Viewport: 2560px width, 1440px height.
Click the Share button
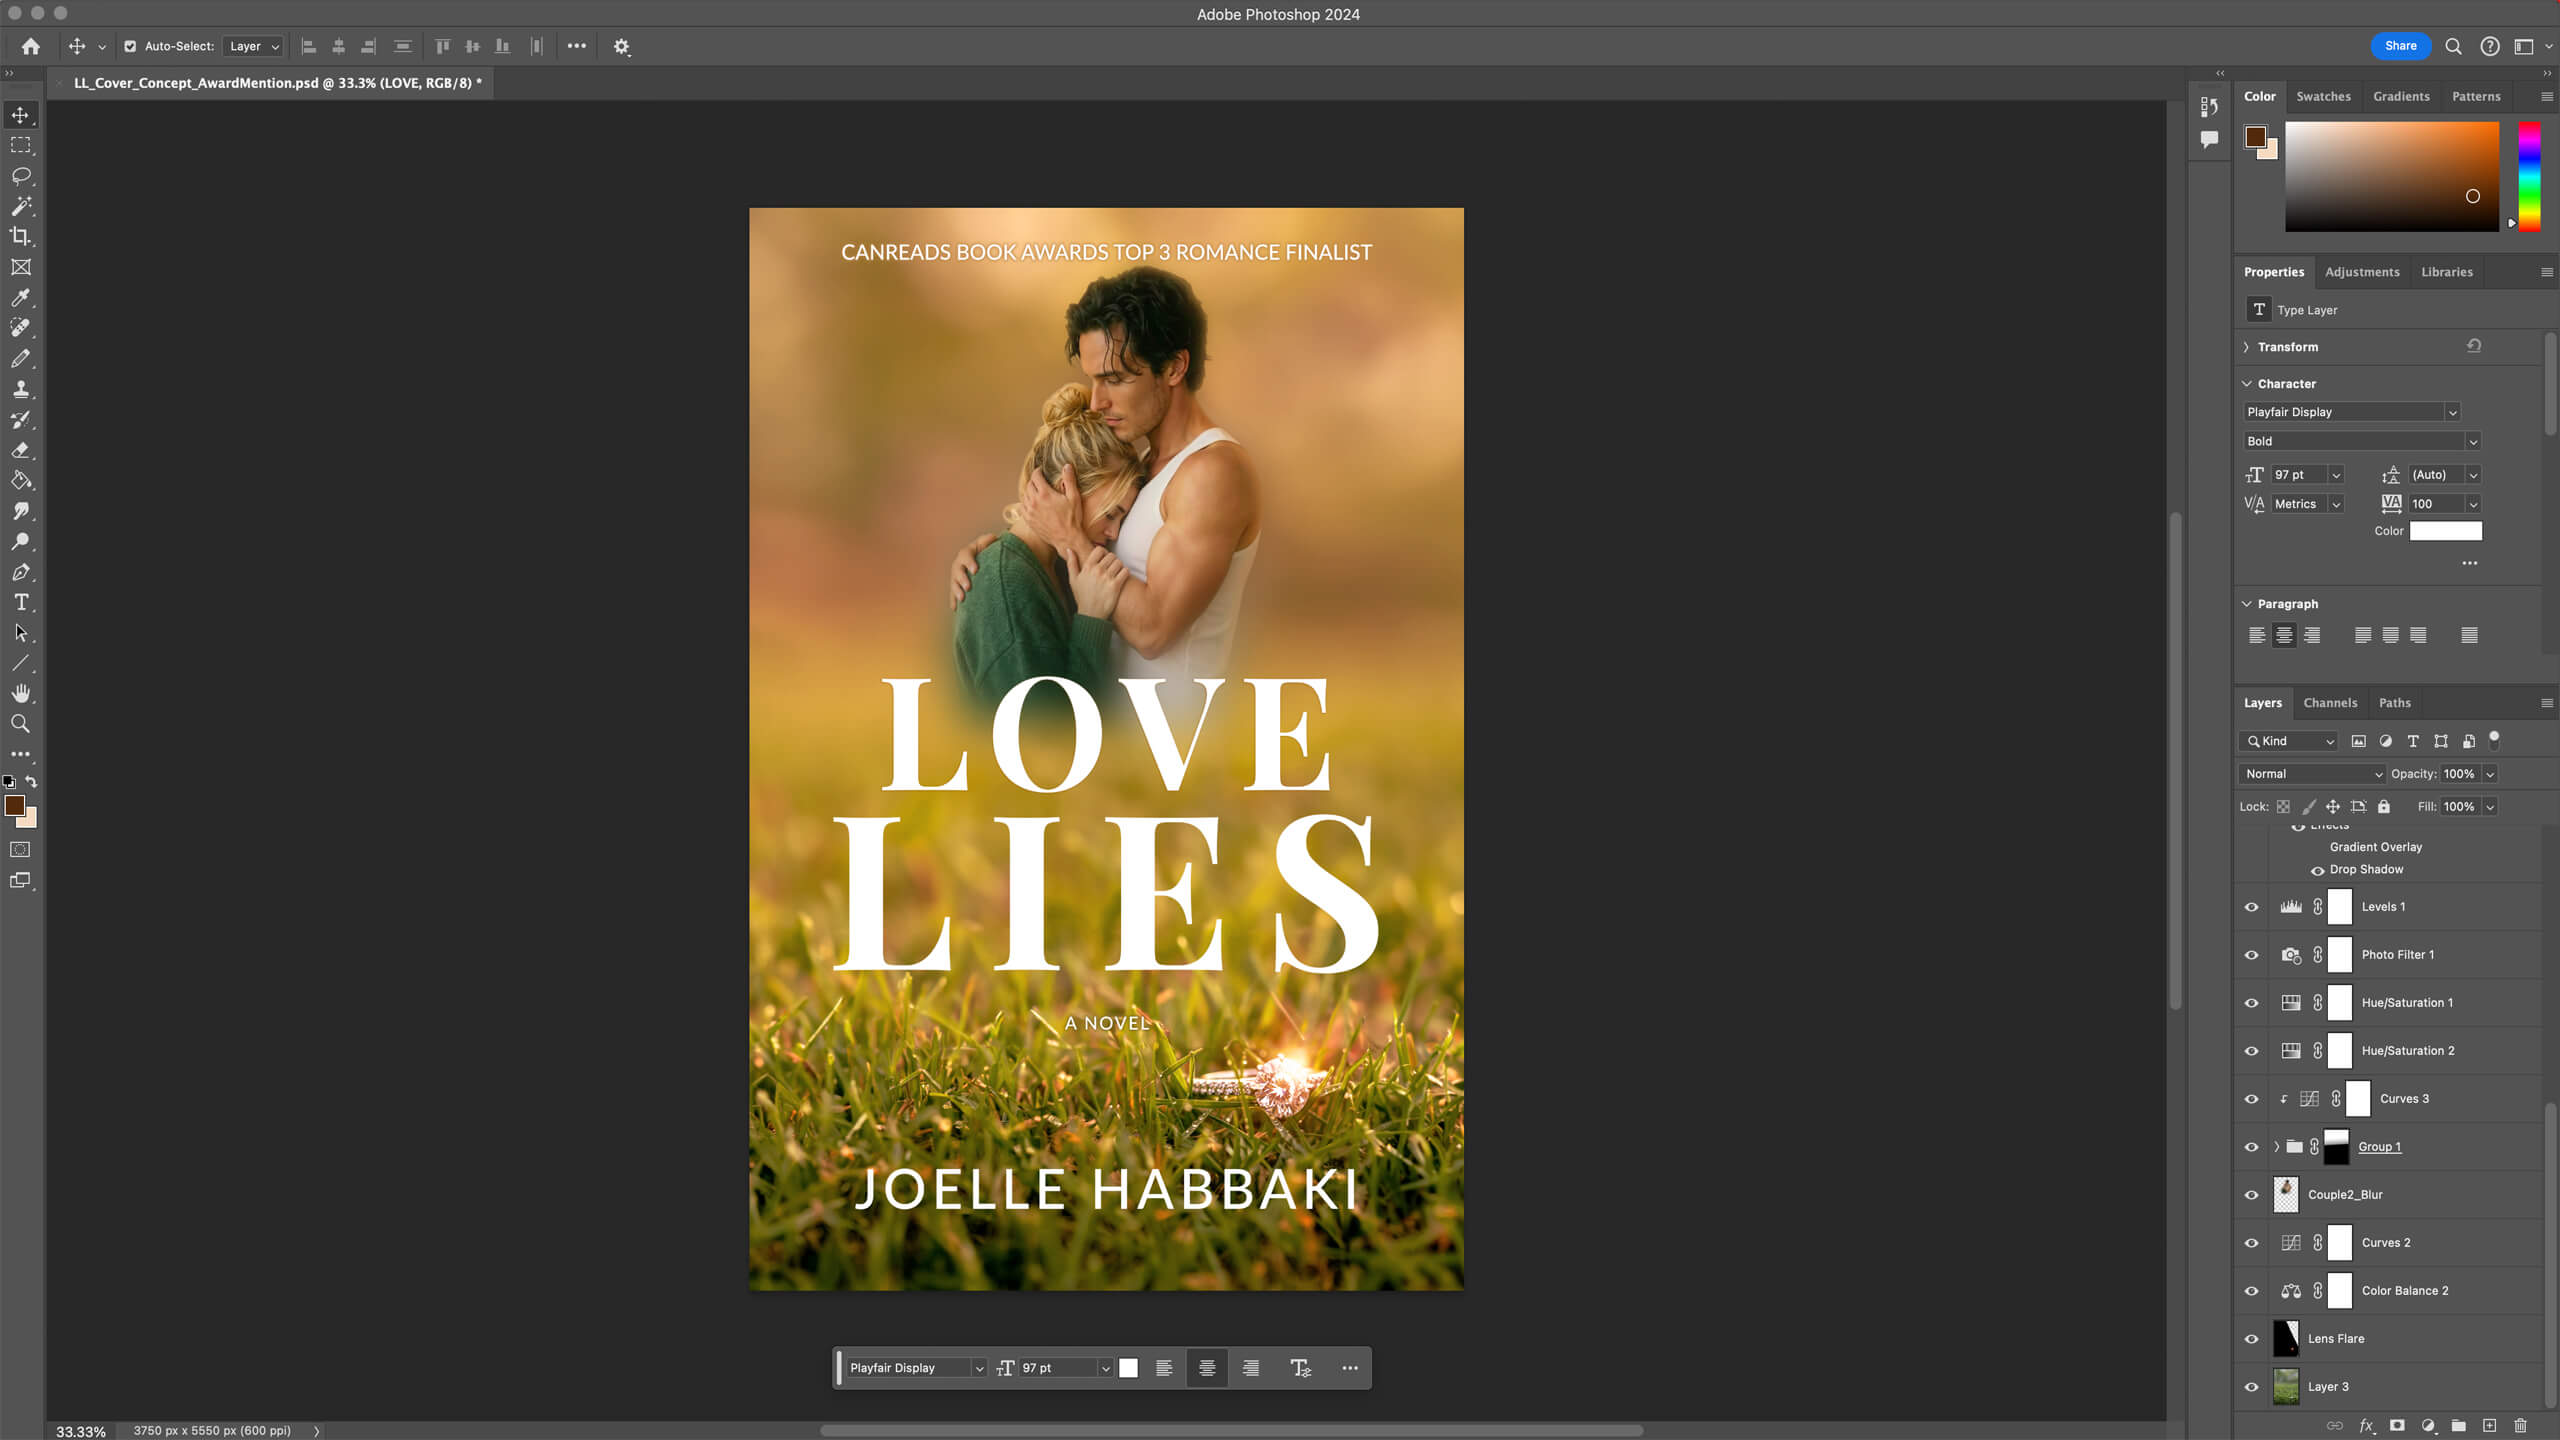click(x=2400, y=46)
